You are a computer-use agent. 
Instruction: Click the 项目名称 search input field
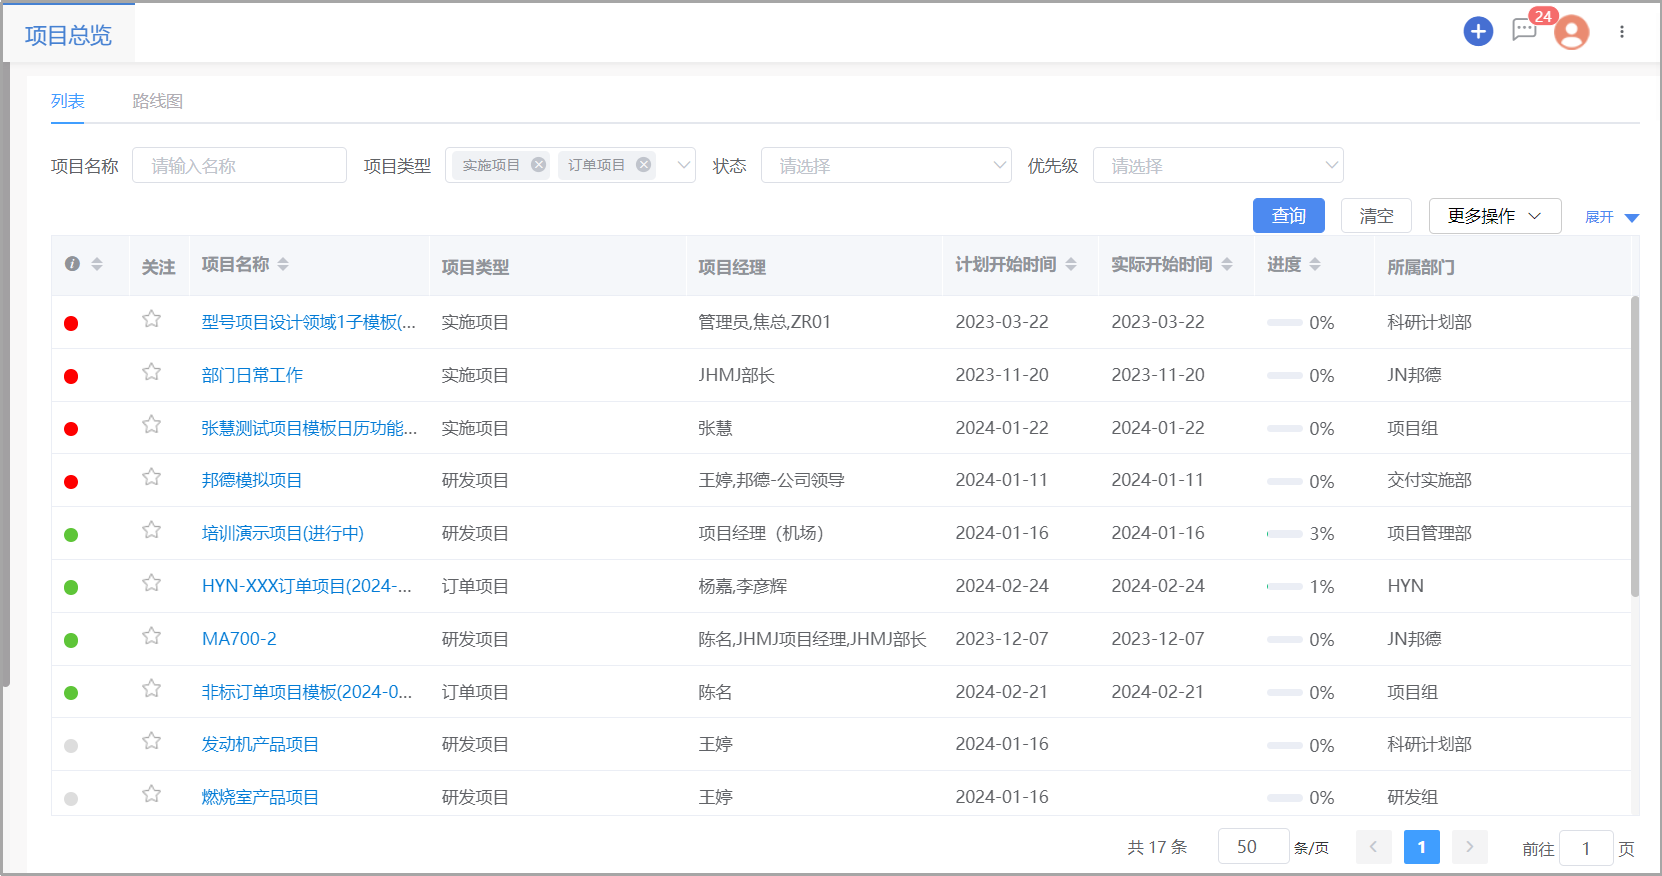point(239,165)
